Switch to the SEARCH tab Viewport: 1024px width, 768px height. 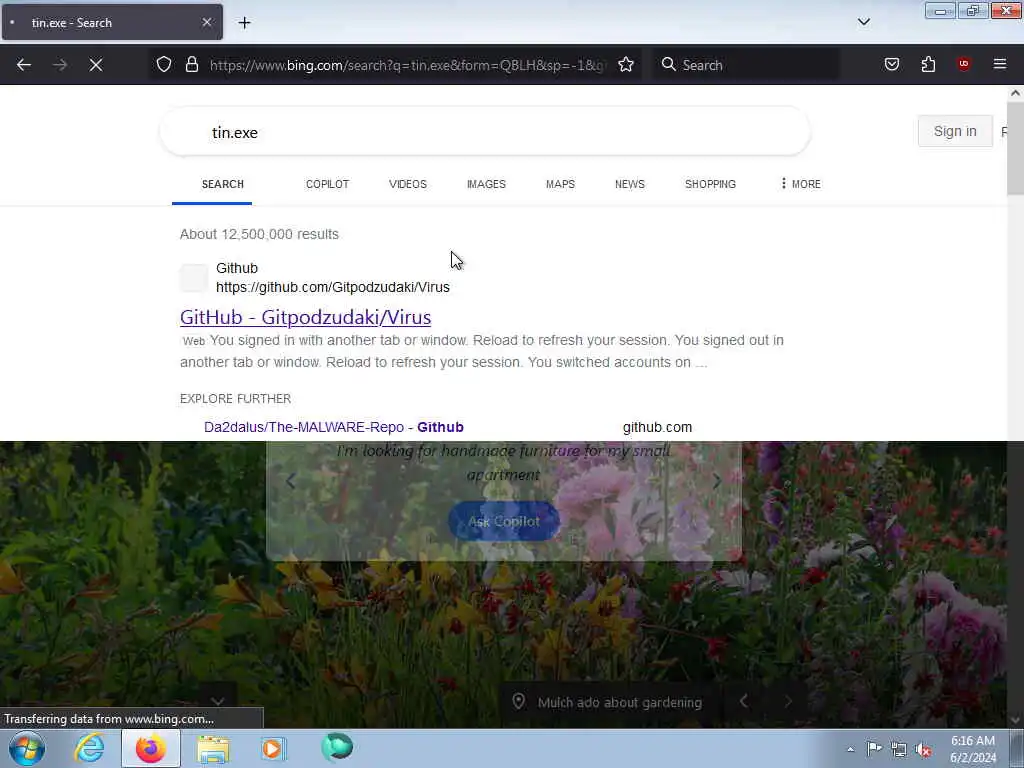222,184
